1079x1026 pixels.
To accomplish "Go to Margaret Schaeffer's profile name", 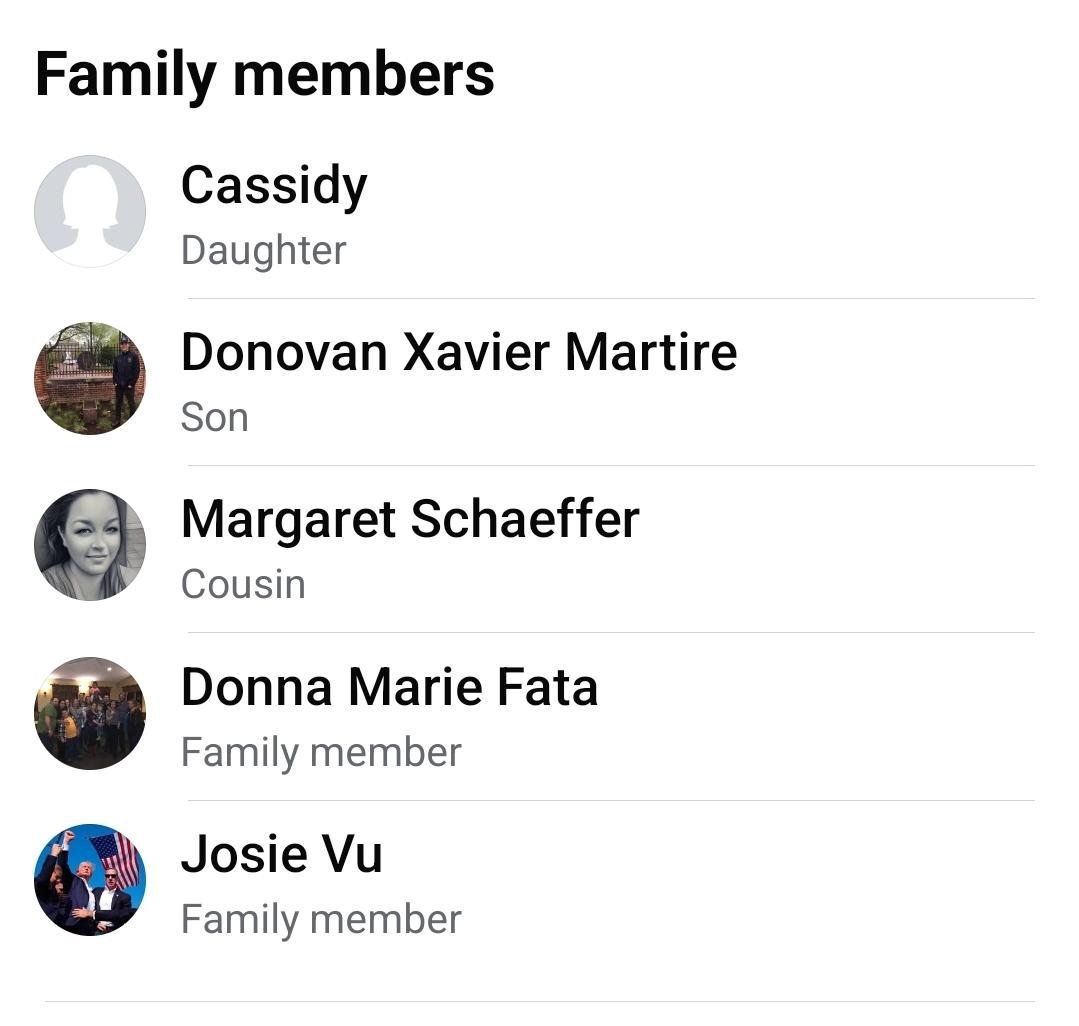I will coord(410,519).
